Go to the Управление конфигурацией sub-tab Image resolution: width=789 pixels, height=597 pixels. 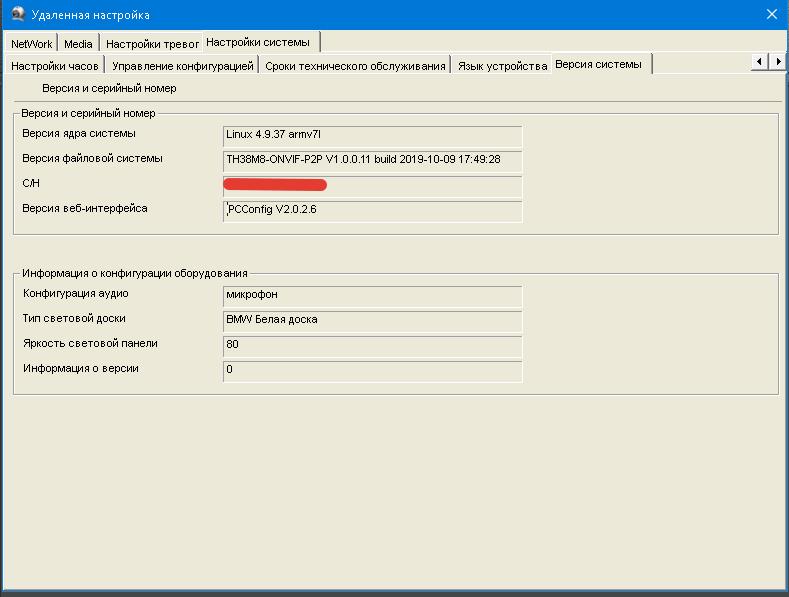(183, 66)
